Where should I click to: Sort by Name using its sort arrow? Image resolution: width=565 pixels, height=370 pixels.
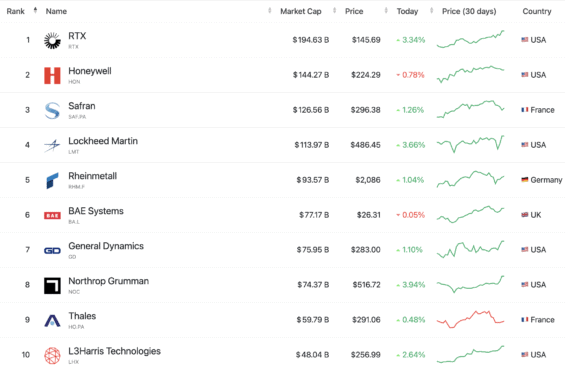pyautogui.click(x=270, y=10)
